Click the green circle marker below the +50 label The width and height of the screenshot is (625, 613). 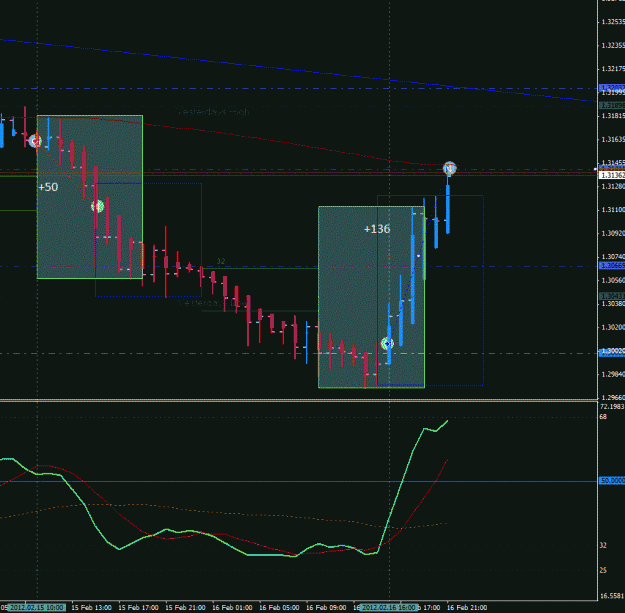pyautogui.click(x=98, y=206)
